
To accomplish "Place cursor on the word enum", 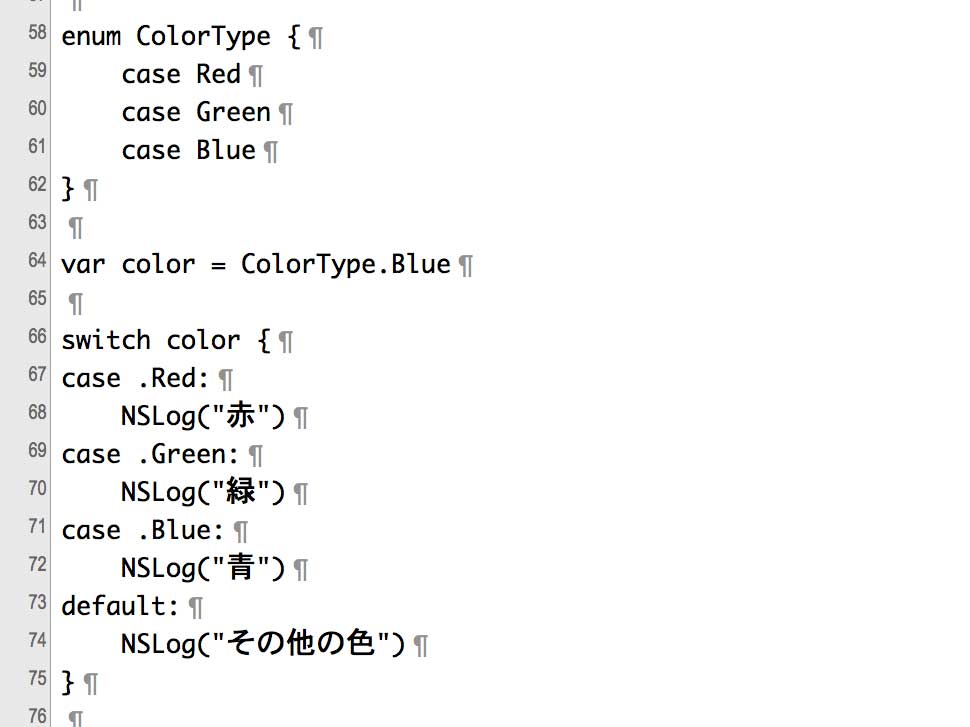I will [91, 37].
